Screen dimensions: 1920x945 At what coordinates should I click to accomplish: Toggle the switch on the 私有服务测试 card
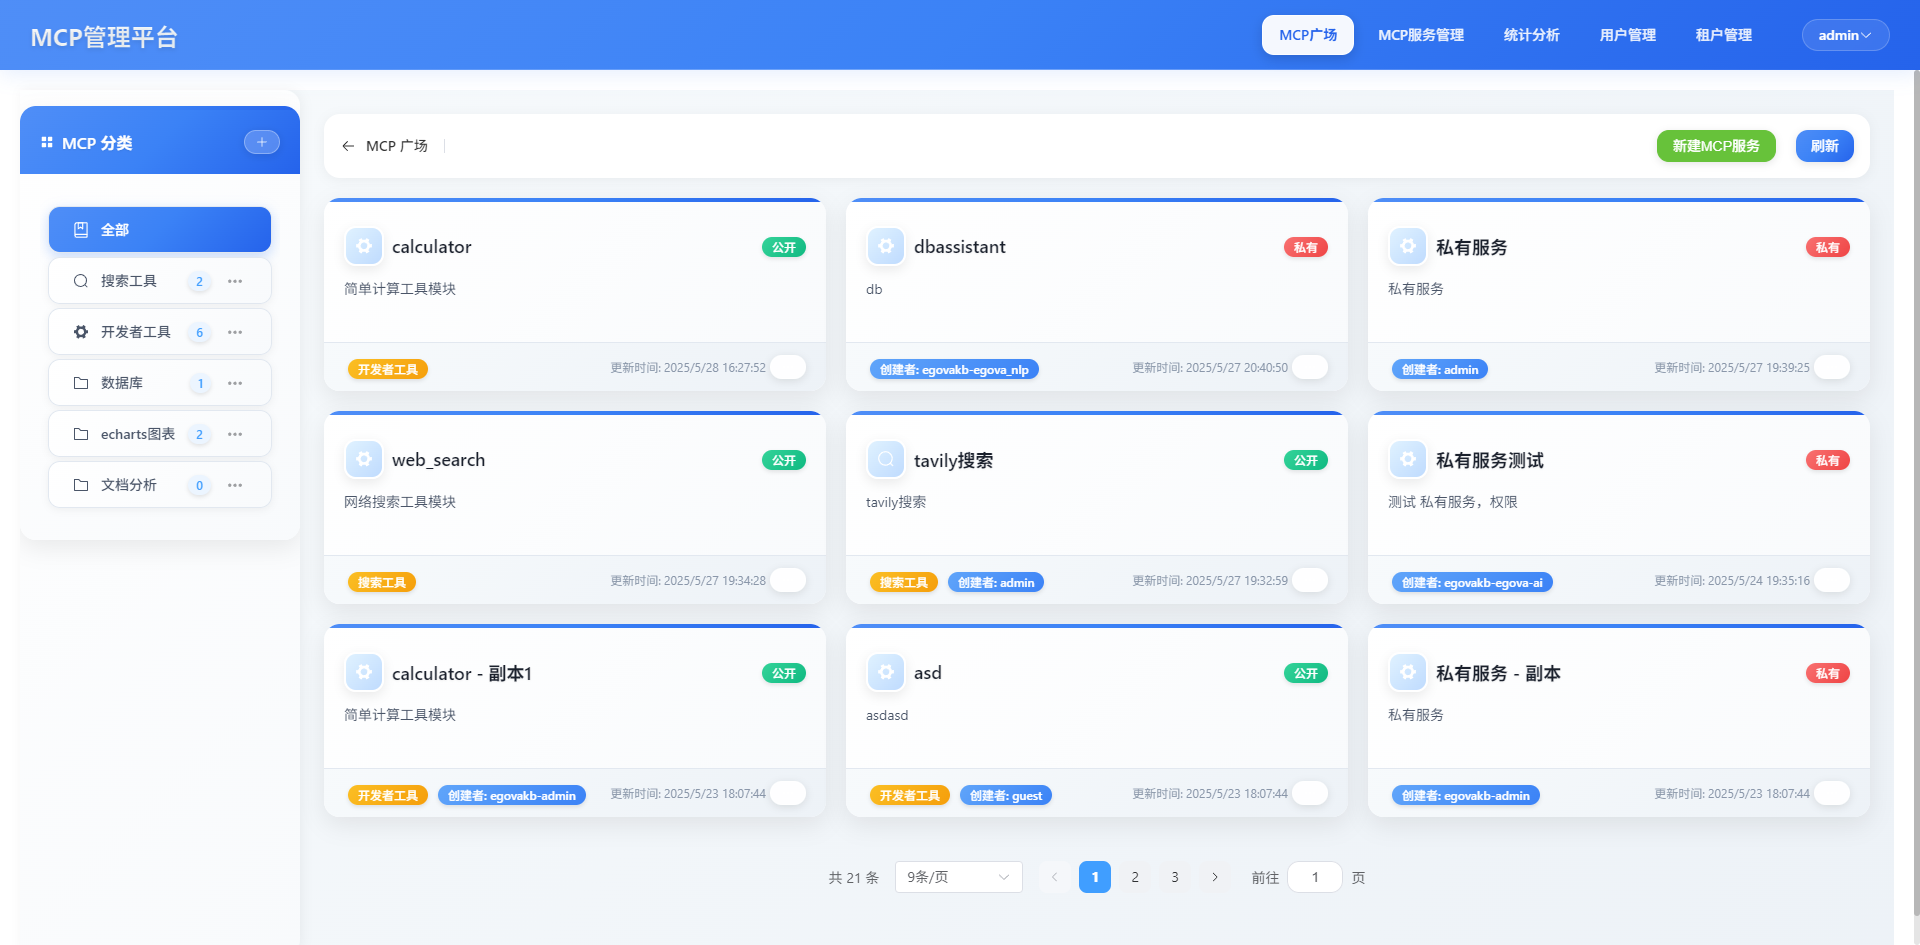(x=1832, y=580)
